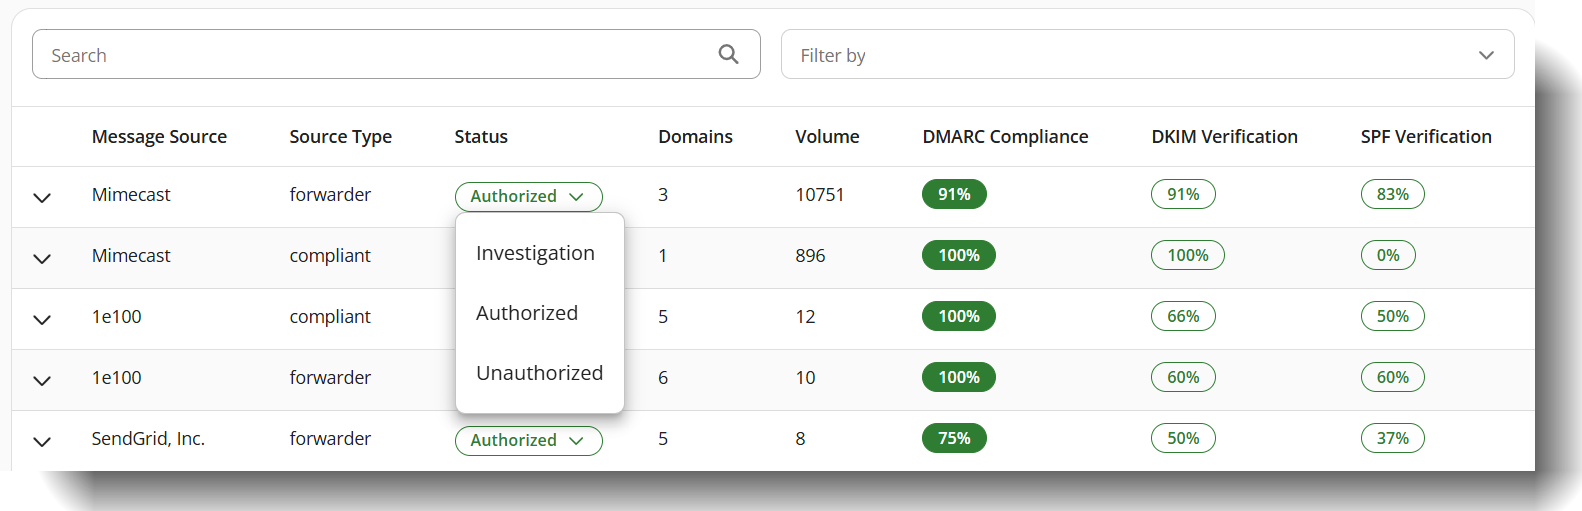Open SendGrid Authorized status dropdown
The image size is (1582, 511).
(528, 440)
